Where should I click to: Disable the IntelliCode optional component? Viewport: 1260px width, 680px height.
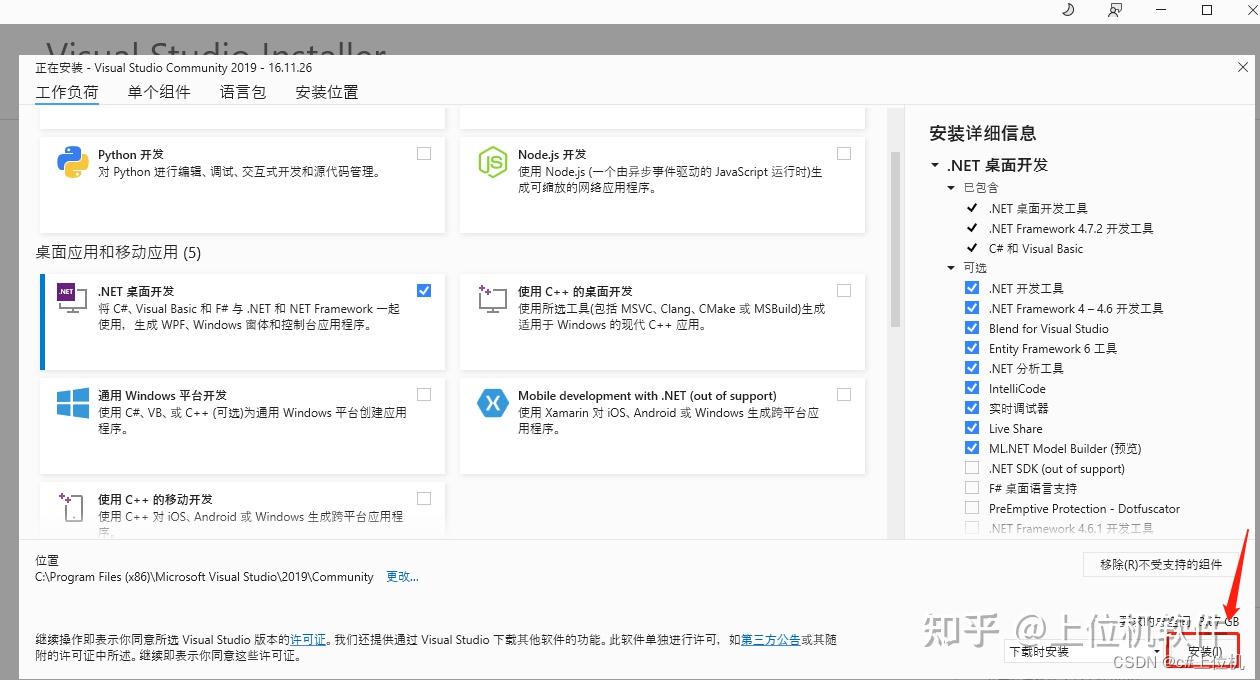tap(971, 388)
